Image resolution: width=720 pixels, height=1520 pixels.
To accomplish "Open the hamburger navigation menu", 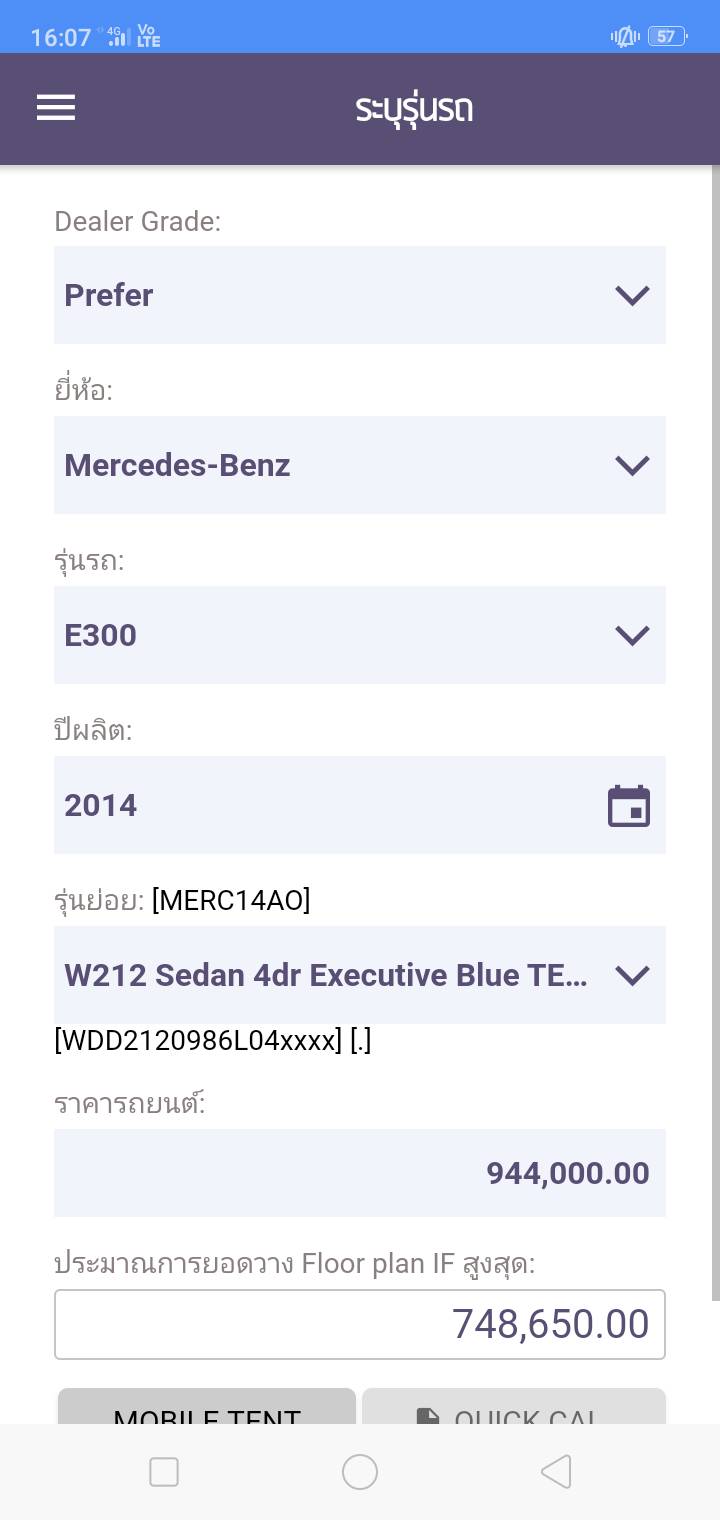I will click(56, 108).
